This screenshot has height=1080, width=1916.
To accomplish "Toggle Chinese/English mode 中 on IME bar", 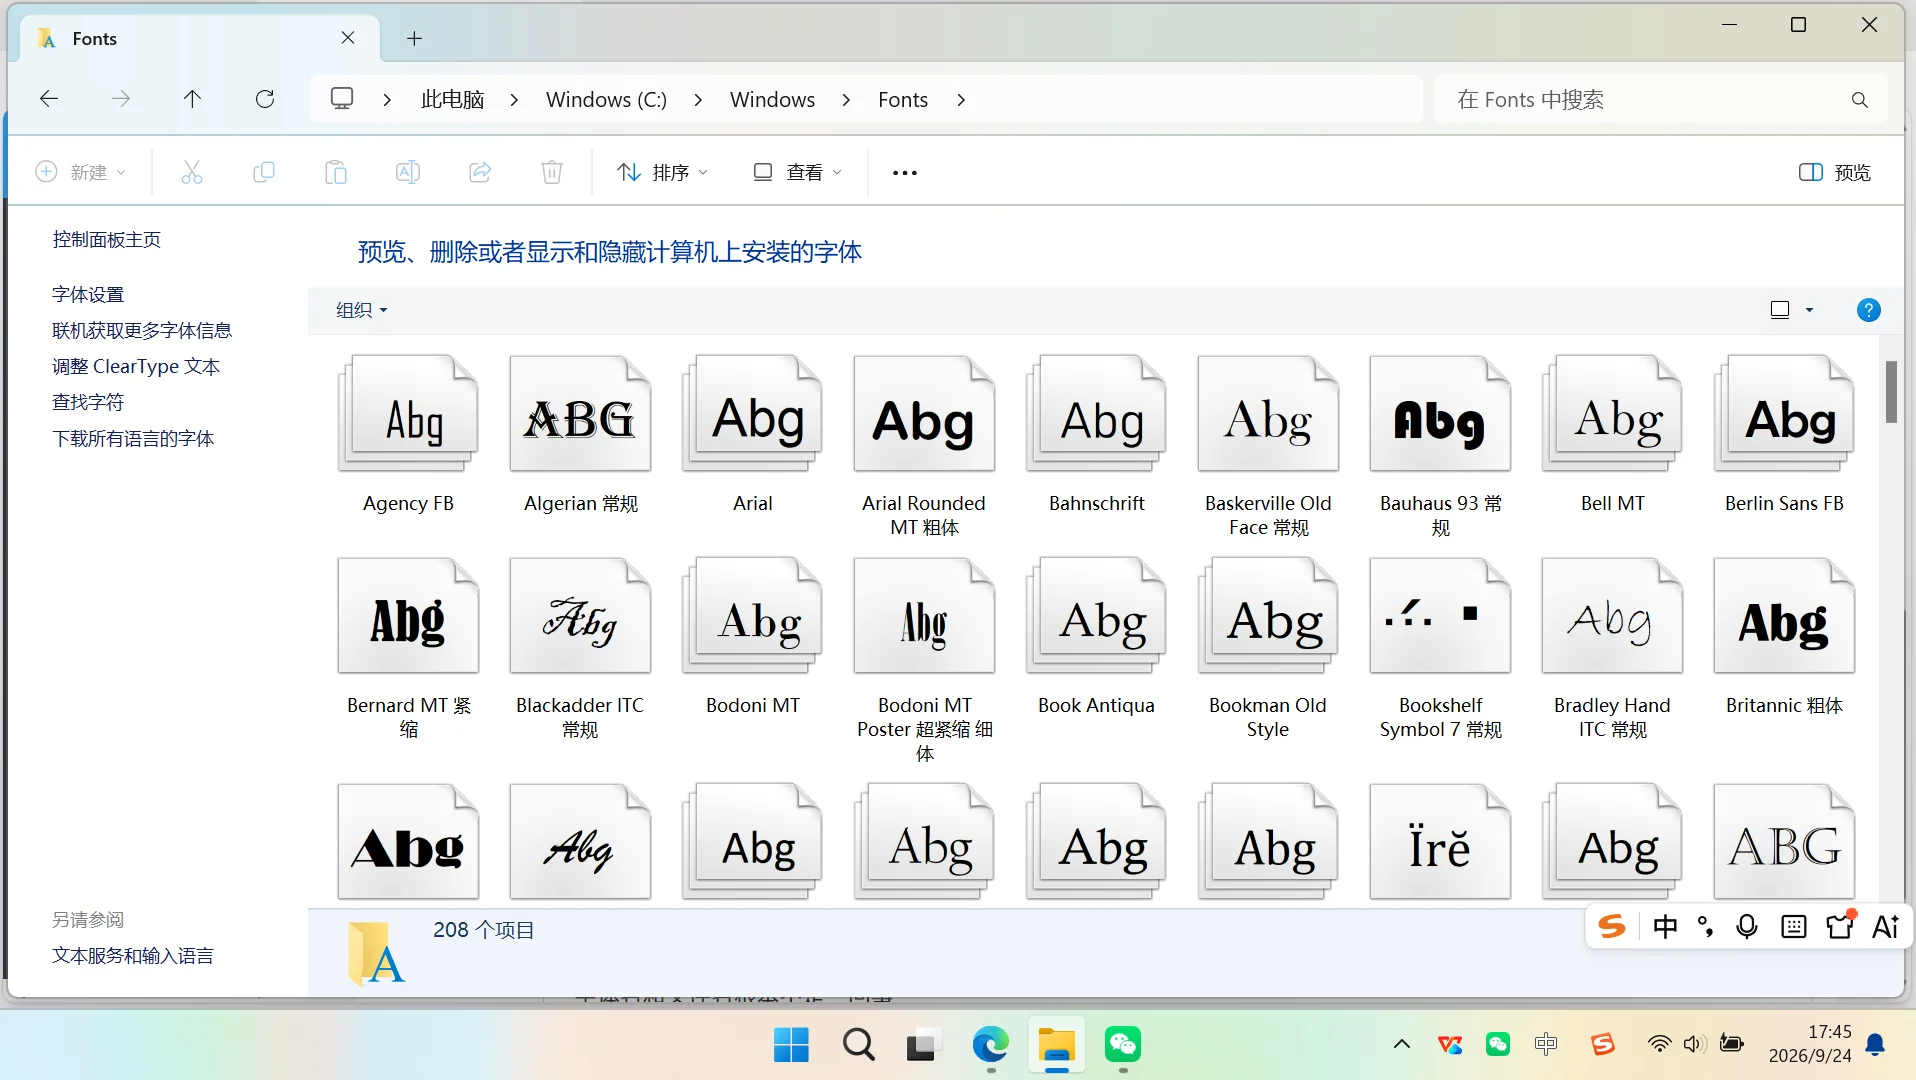I will tap(1665, 927).
